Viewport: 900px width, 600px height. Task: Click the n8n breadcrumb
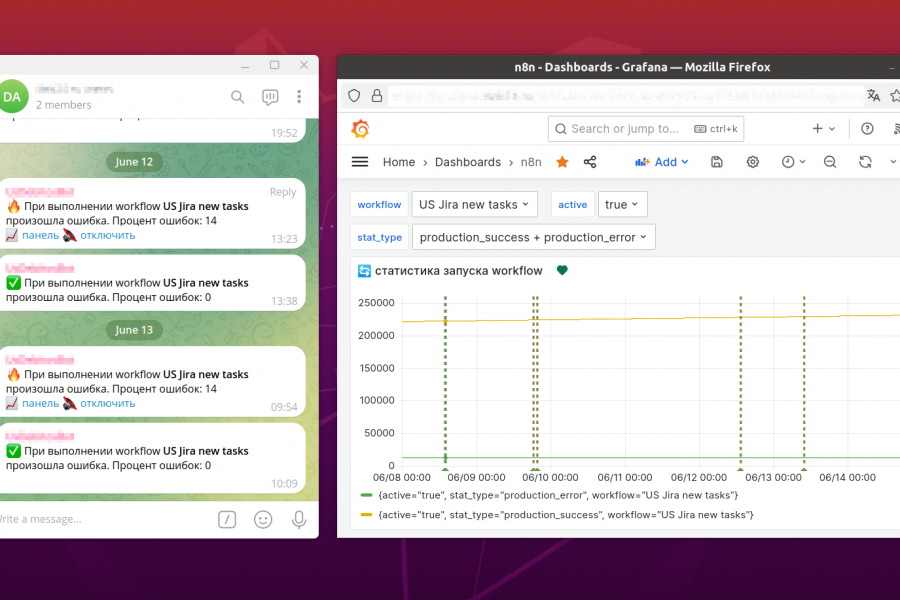(531, 162)
